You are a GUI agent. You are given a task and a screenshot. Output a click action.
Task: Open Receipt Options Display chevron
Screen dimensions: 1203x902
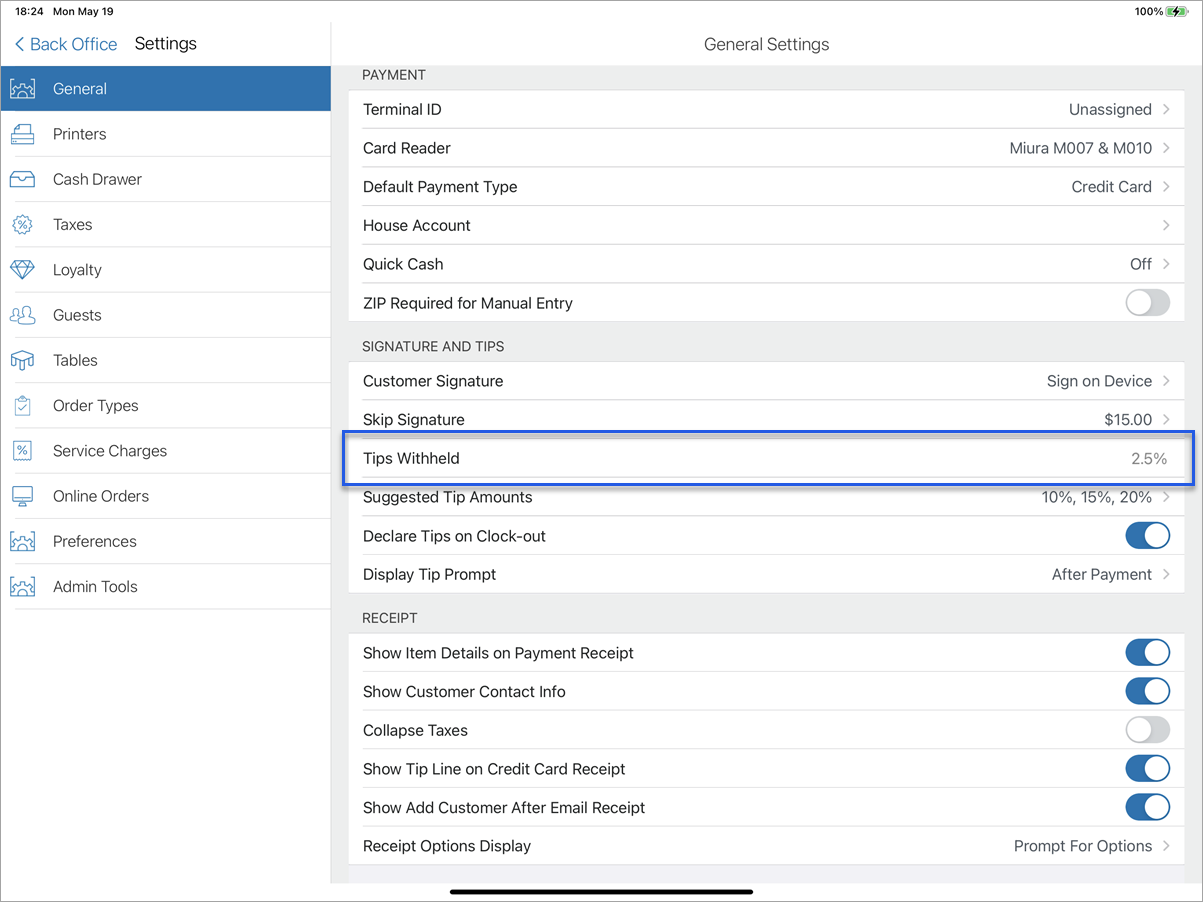pos(1166,846)
